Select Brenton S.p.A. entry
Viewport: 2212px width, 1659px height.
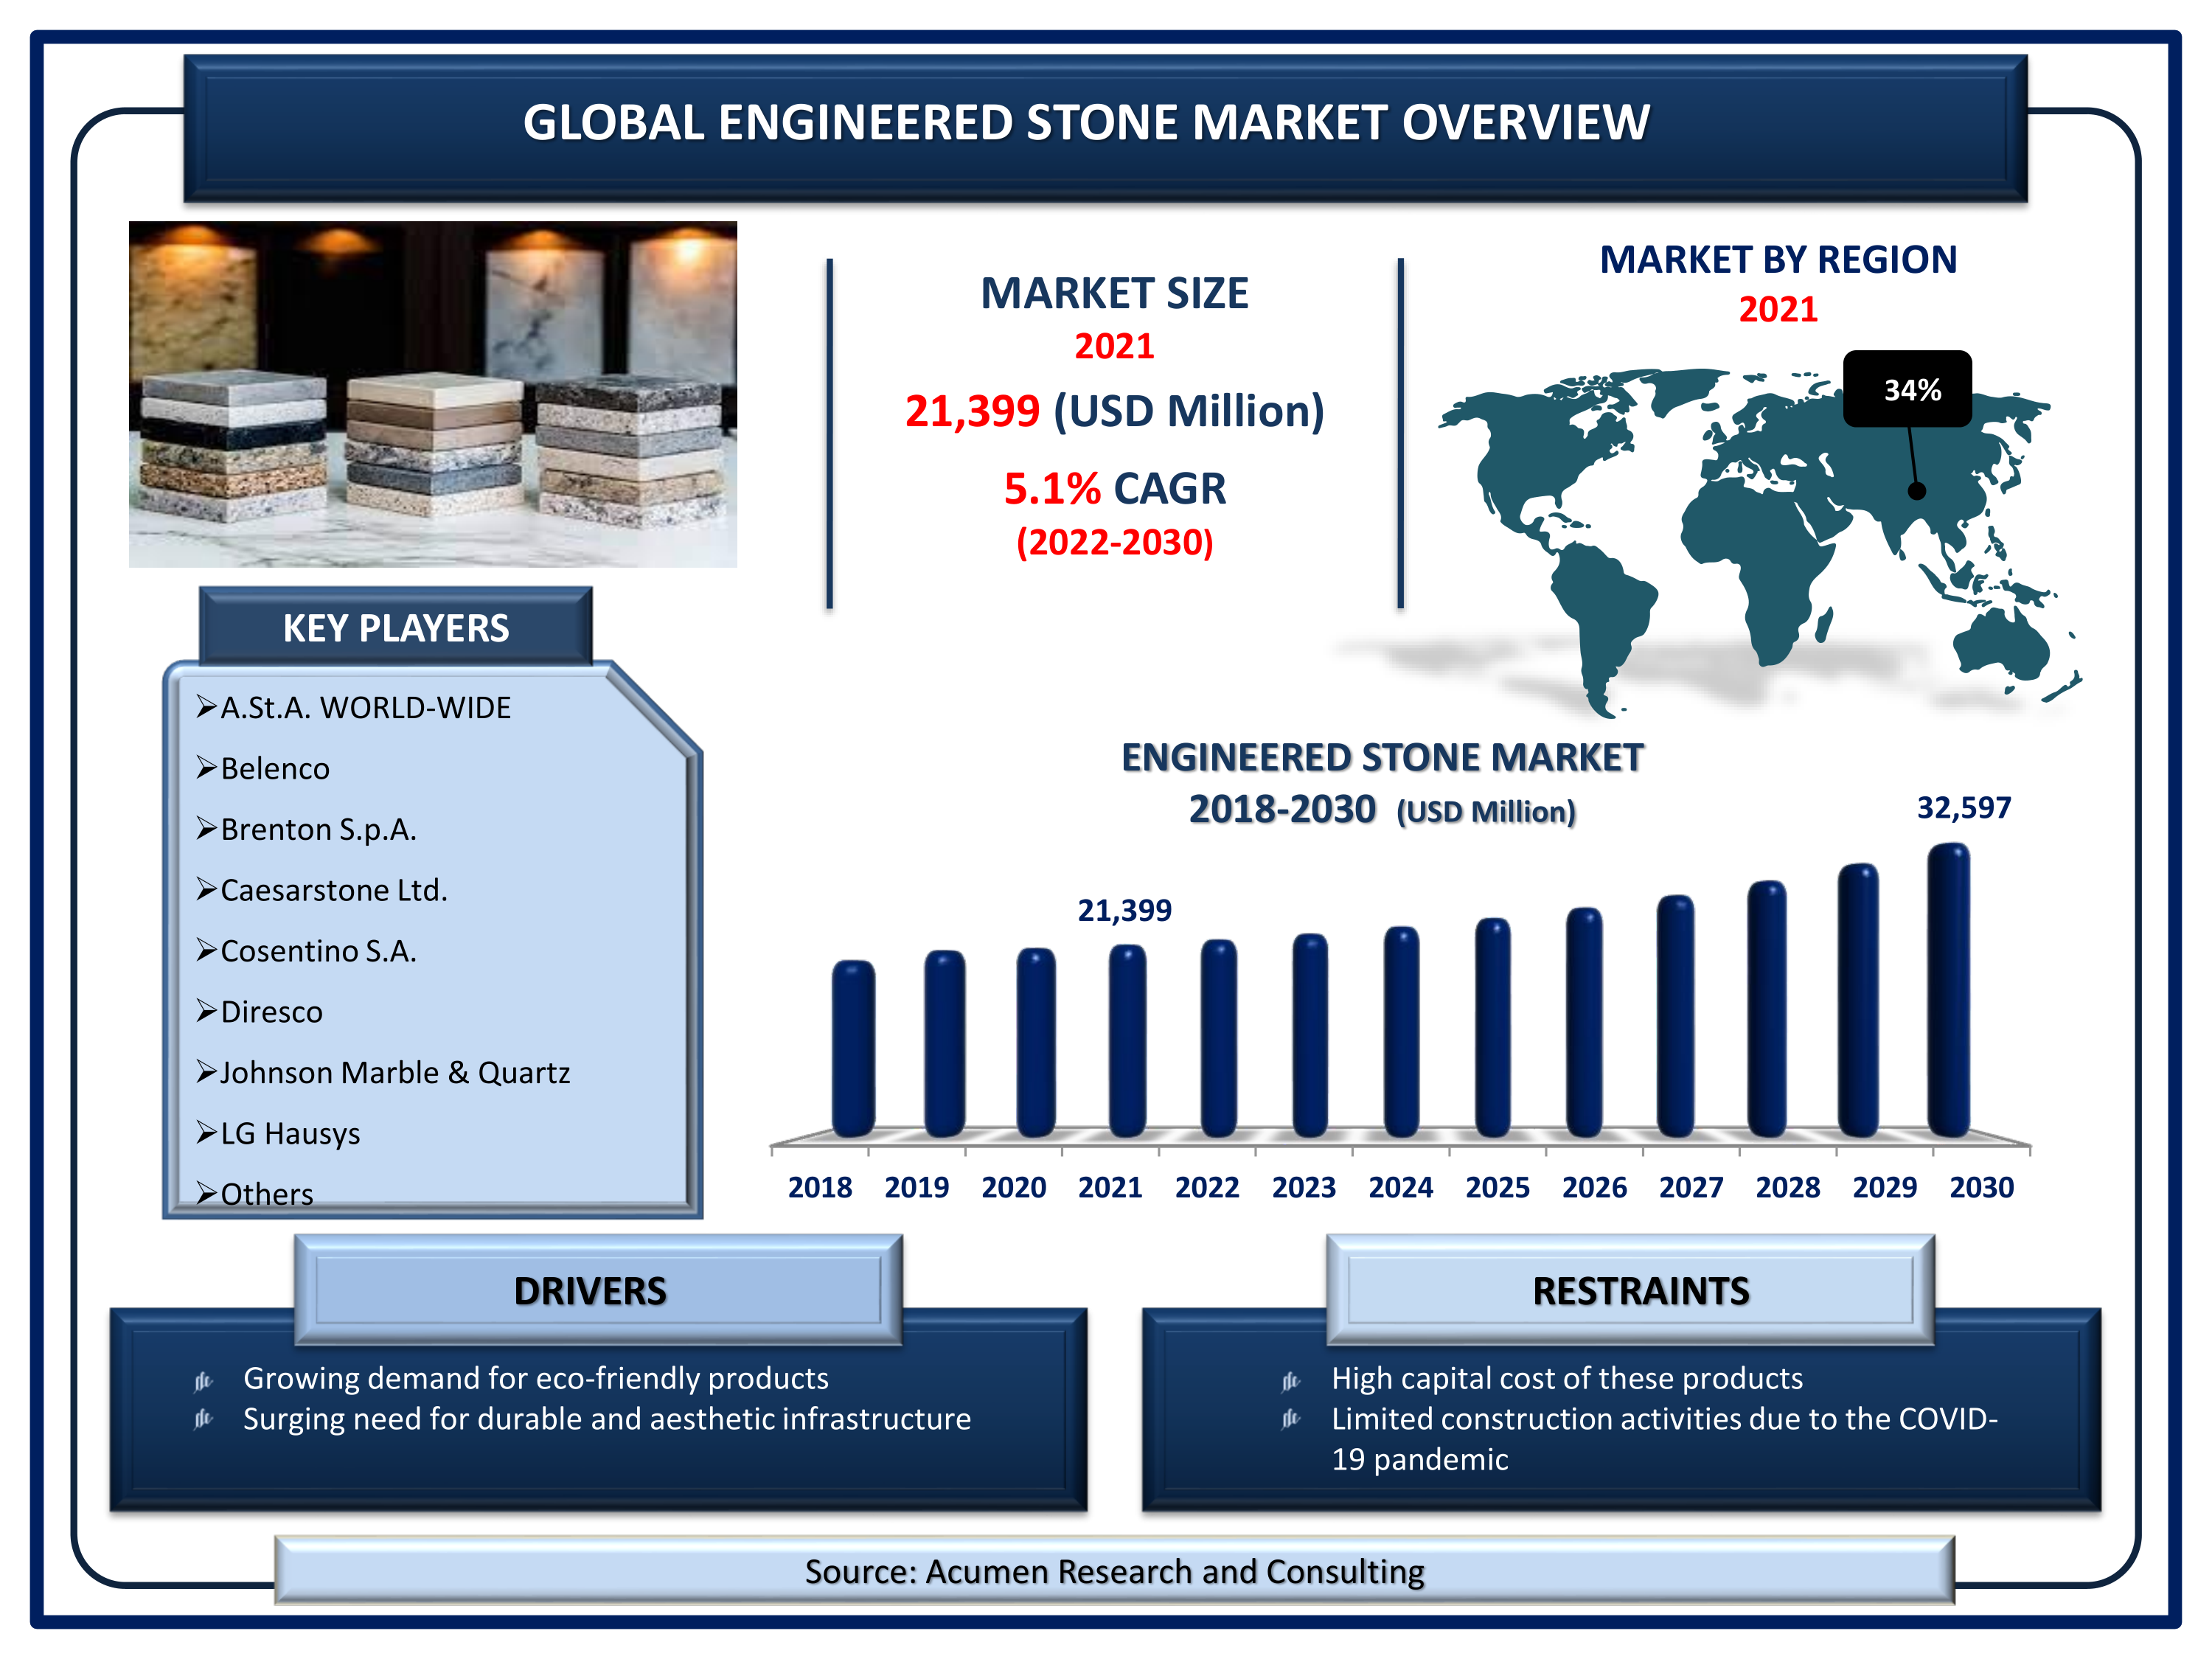tap(306, 829)
